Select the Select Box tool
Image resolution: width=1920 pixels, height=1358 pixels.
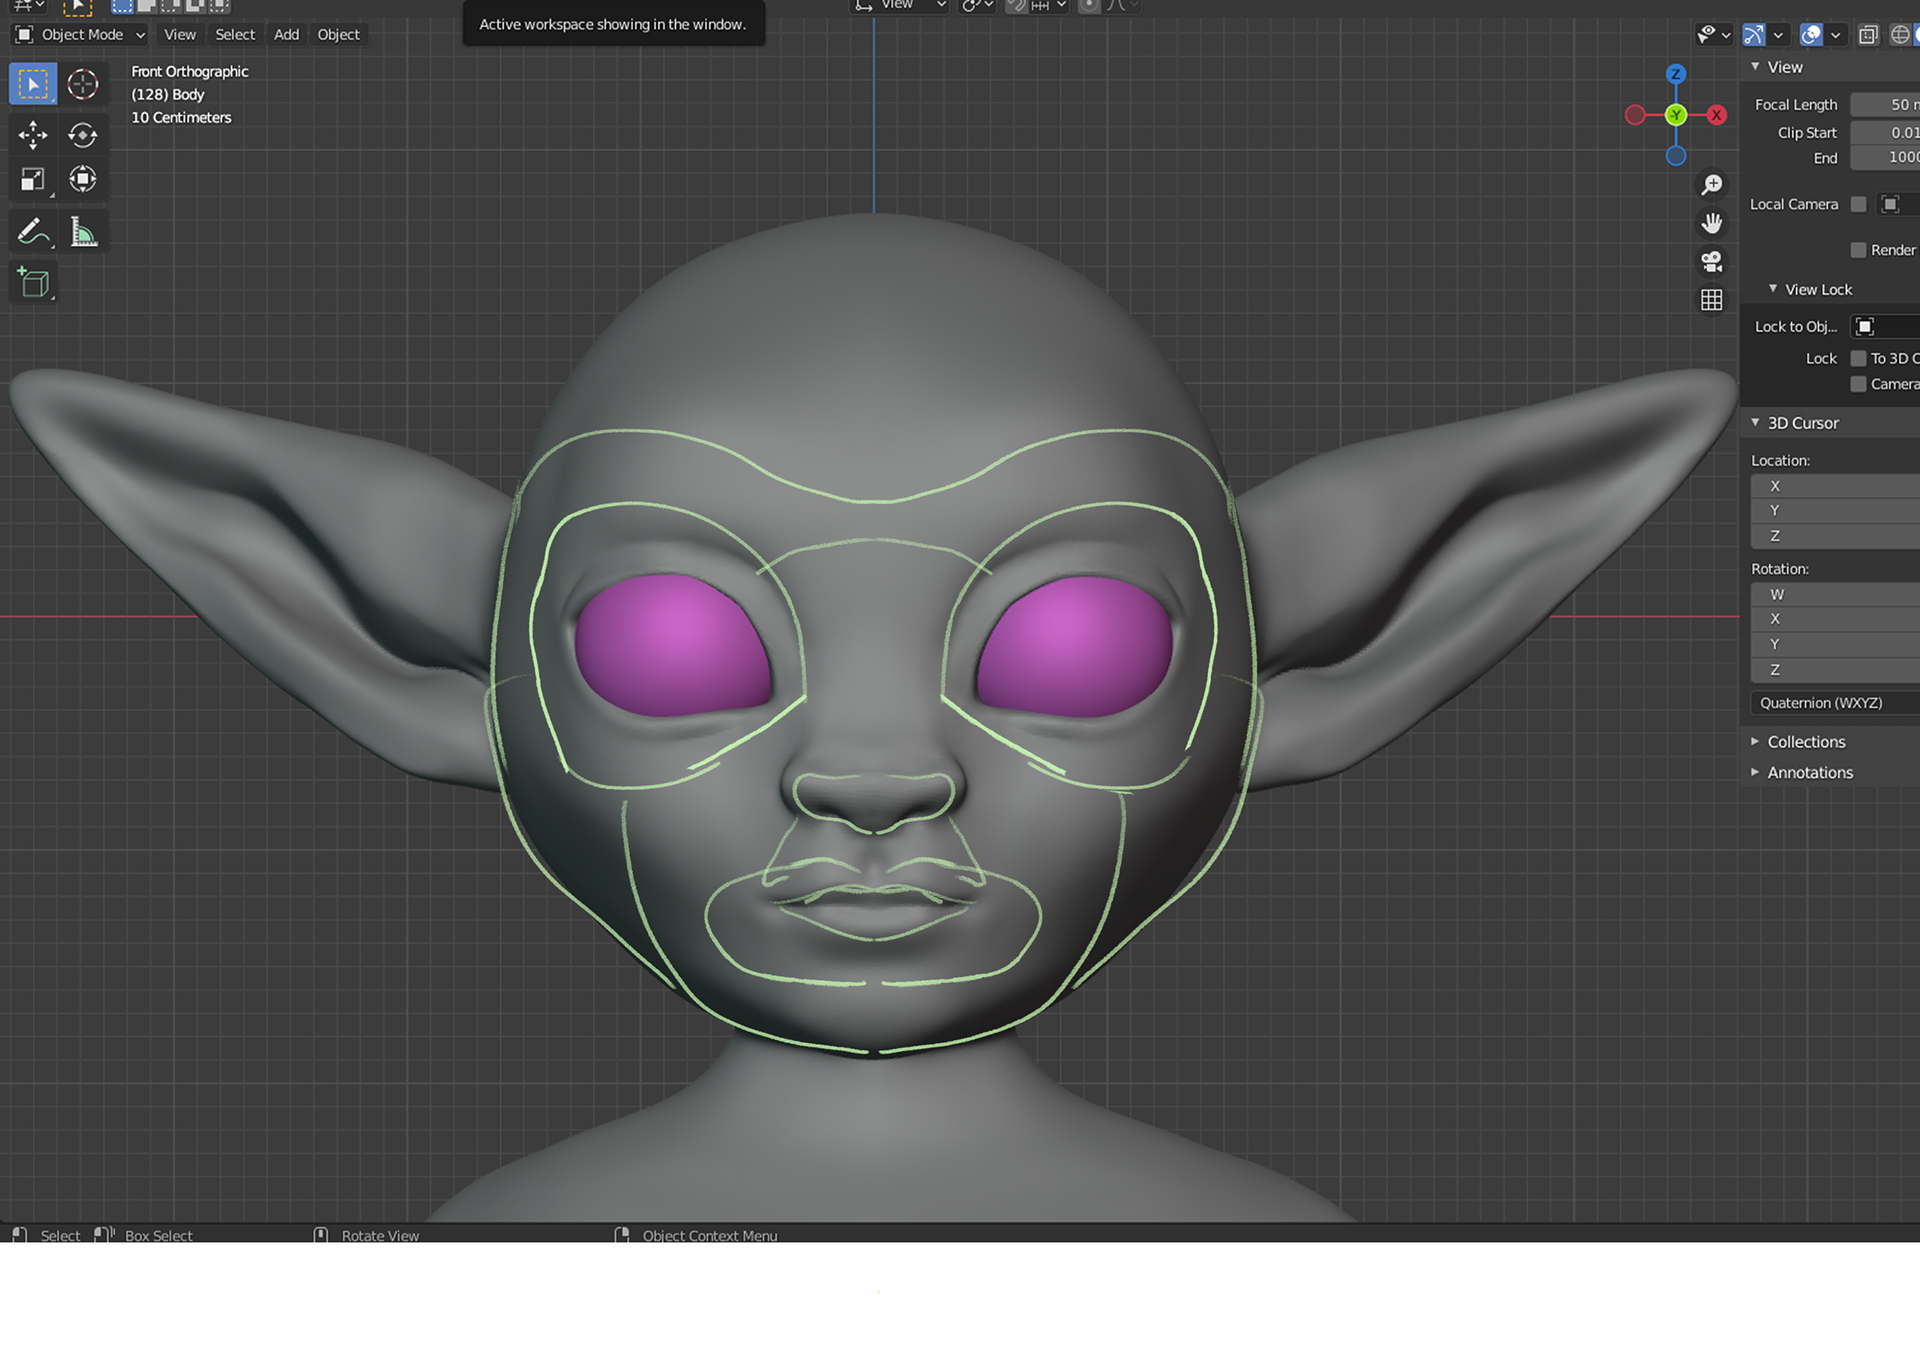[x=33, y=85]
